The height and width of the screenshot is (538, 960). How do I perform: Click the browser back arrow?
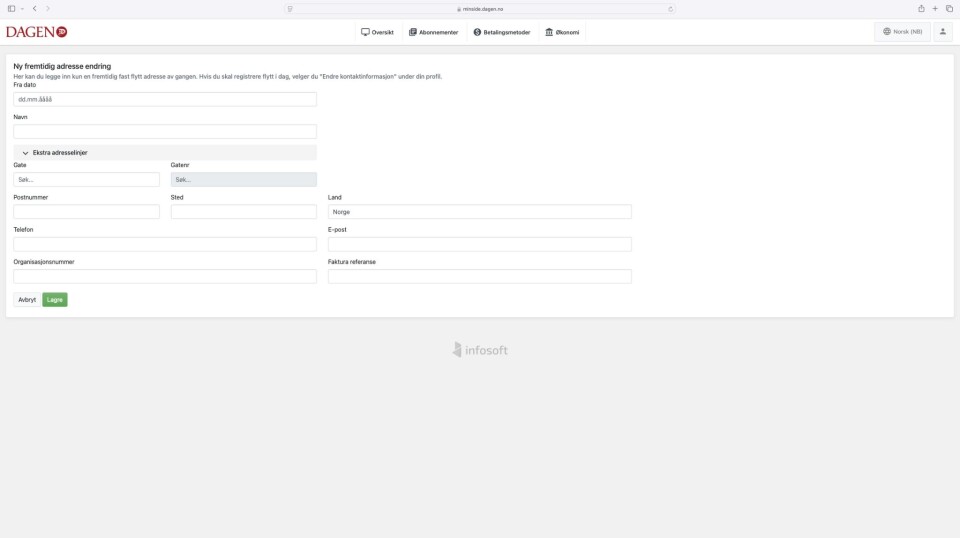click(35, 8)
